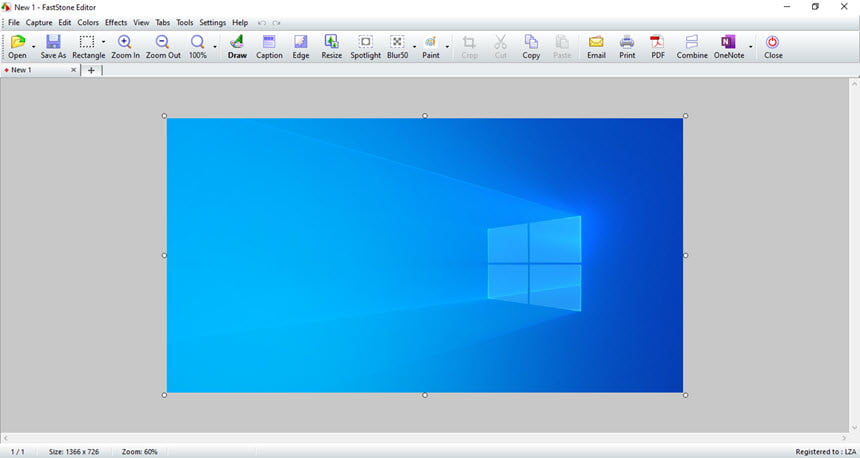Click the vertical scrollbar up arrow
This screenshot has height=458, width=860.
click(855, 83)
